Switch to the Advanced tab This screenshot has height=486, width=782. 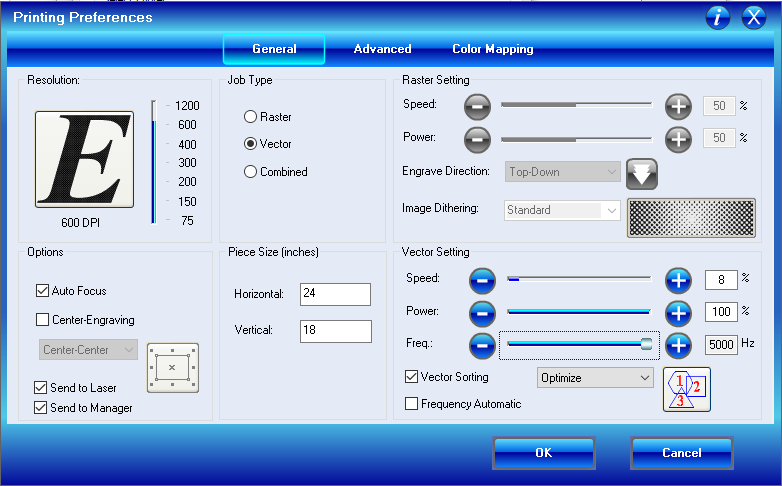point(383,49)
